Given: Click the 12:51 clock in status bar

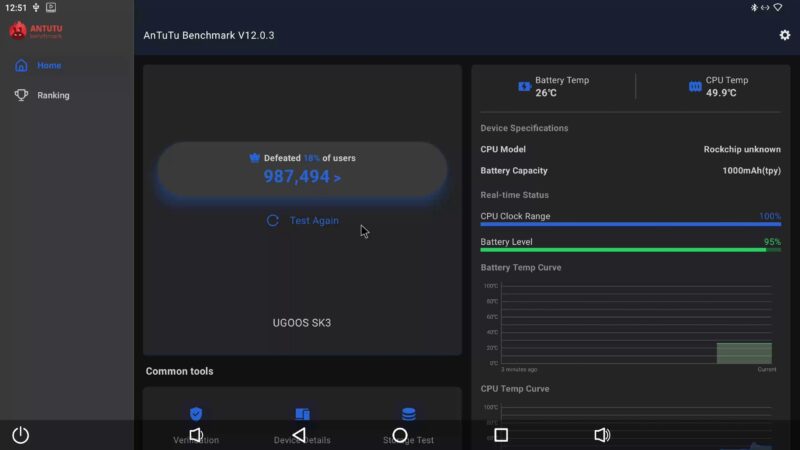Looking at the screenshot, I should pyautogui.click(x=16, y=8).
